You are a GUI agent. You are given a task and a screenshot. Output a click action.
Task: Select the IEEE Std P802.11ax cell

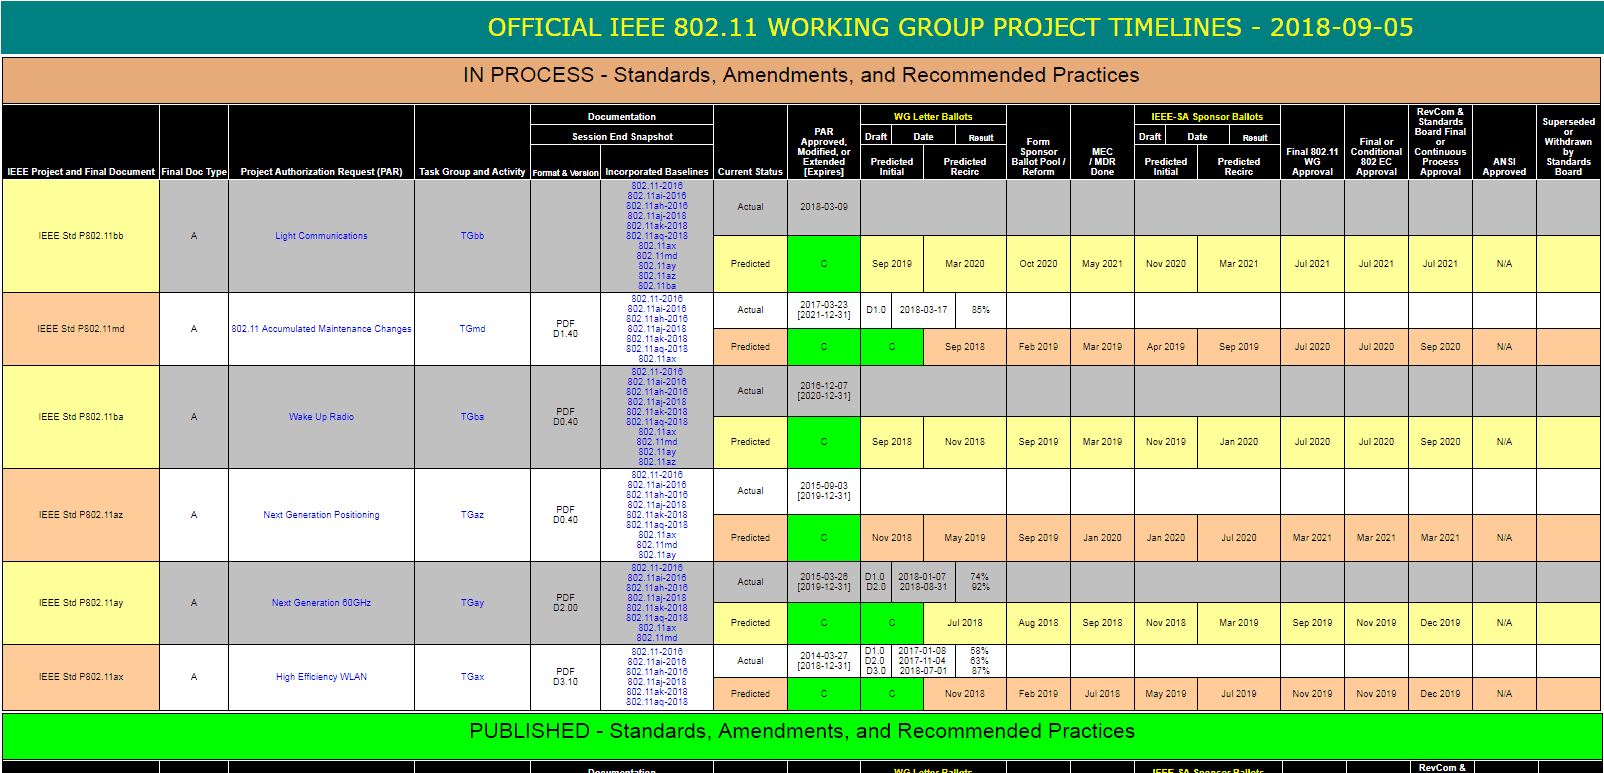coord(81,677)
